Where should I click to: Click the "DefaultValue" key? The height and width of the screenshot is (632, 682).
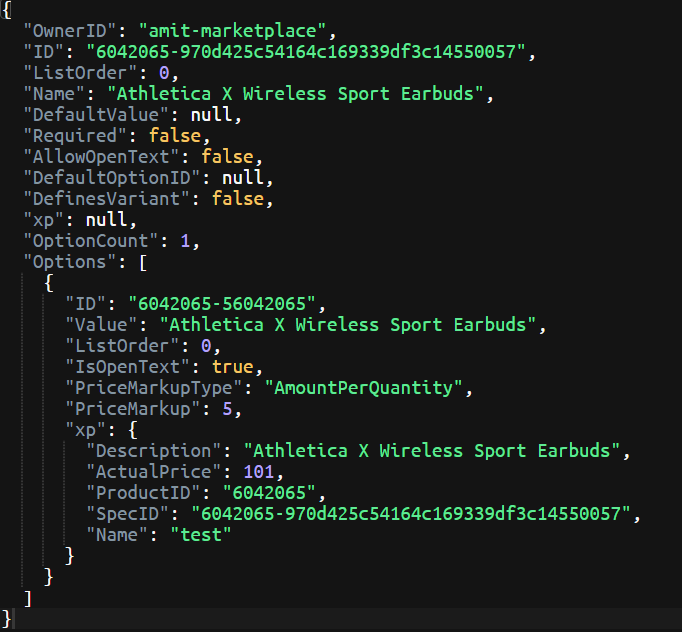pos(97,115)
